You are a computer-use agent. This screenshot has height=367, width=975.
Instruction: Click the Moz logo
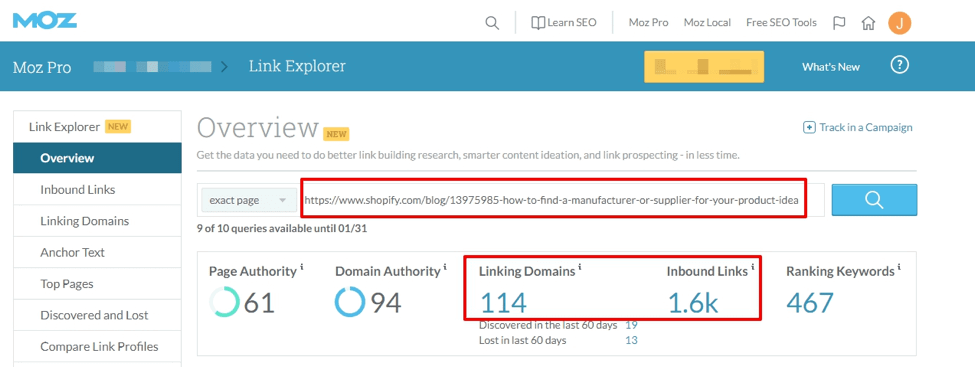[x=45, y=21]
